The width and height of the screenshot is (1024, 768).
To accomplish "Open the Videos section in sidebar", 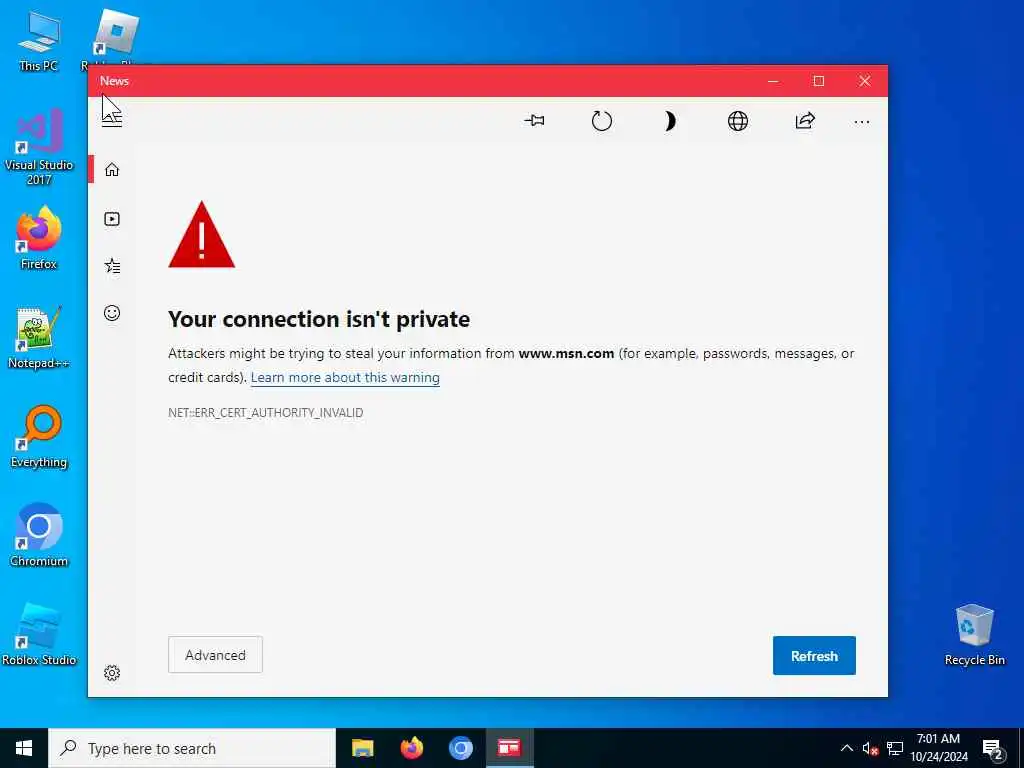I will coord(112,219).
